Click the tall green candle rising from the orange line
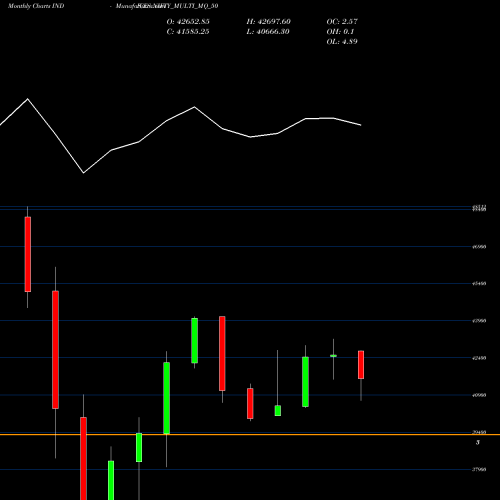This screenshot has width=500, height=500. (x=166, y=398)
